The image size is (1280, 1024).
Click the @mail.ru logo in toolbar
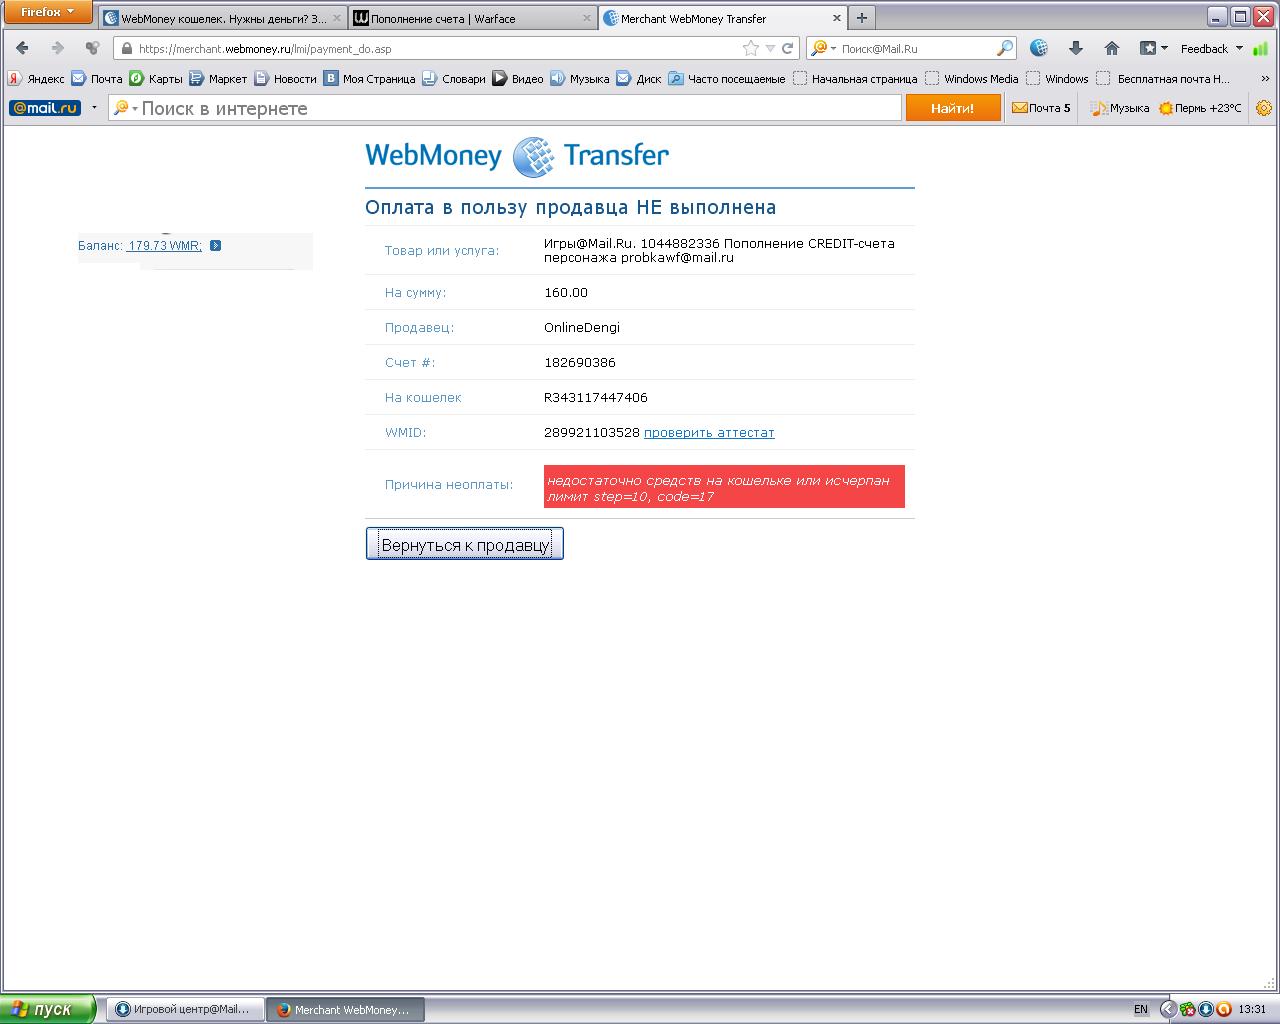[45, 108]
